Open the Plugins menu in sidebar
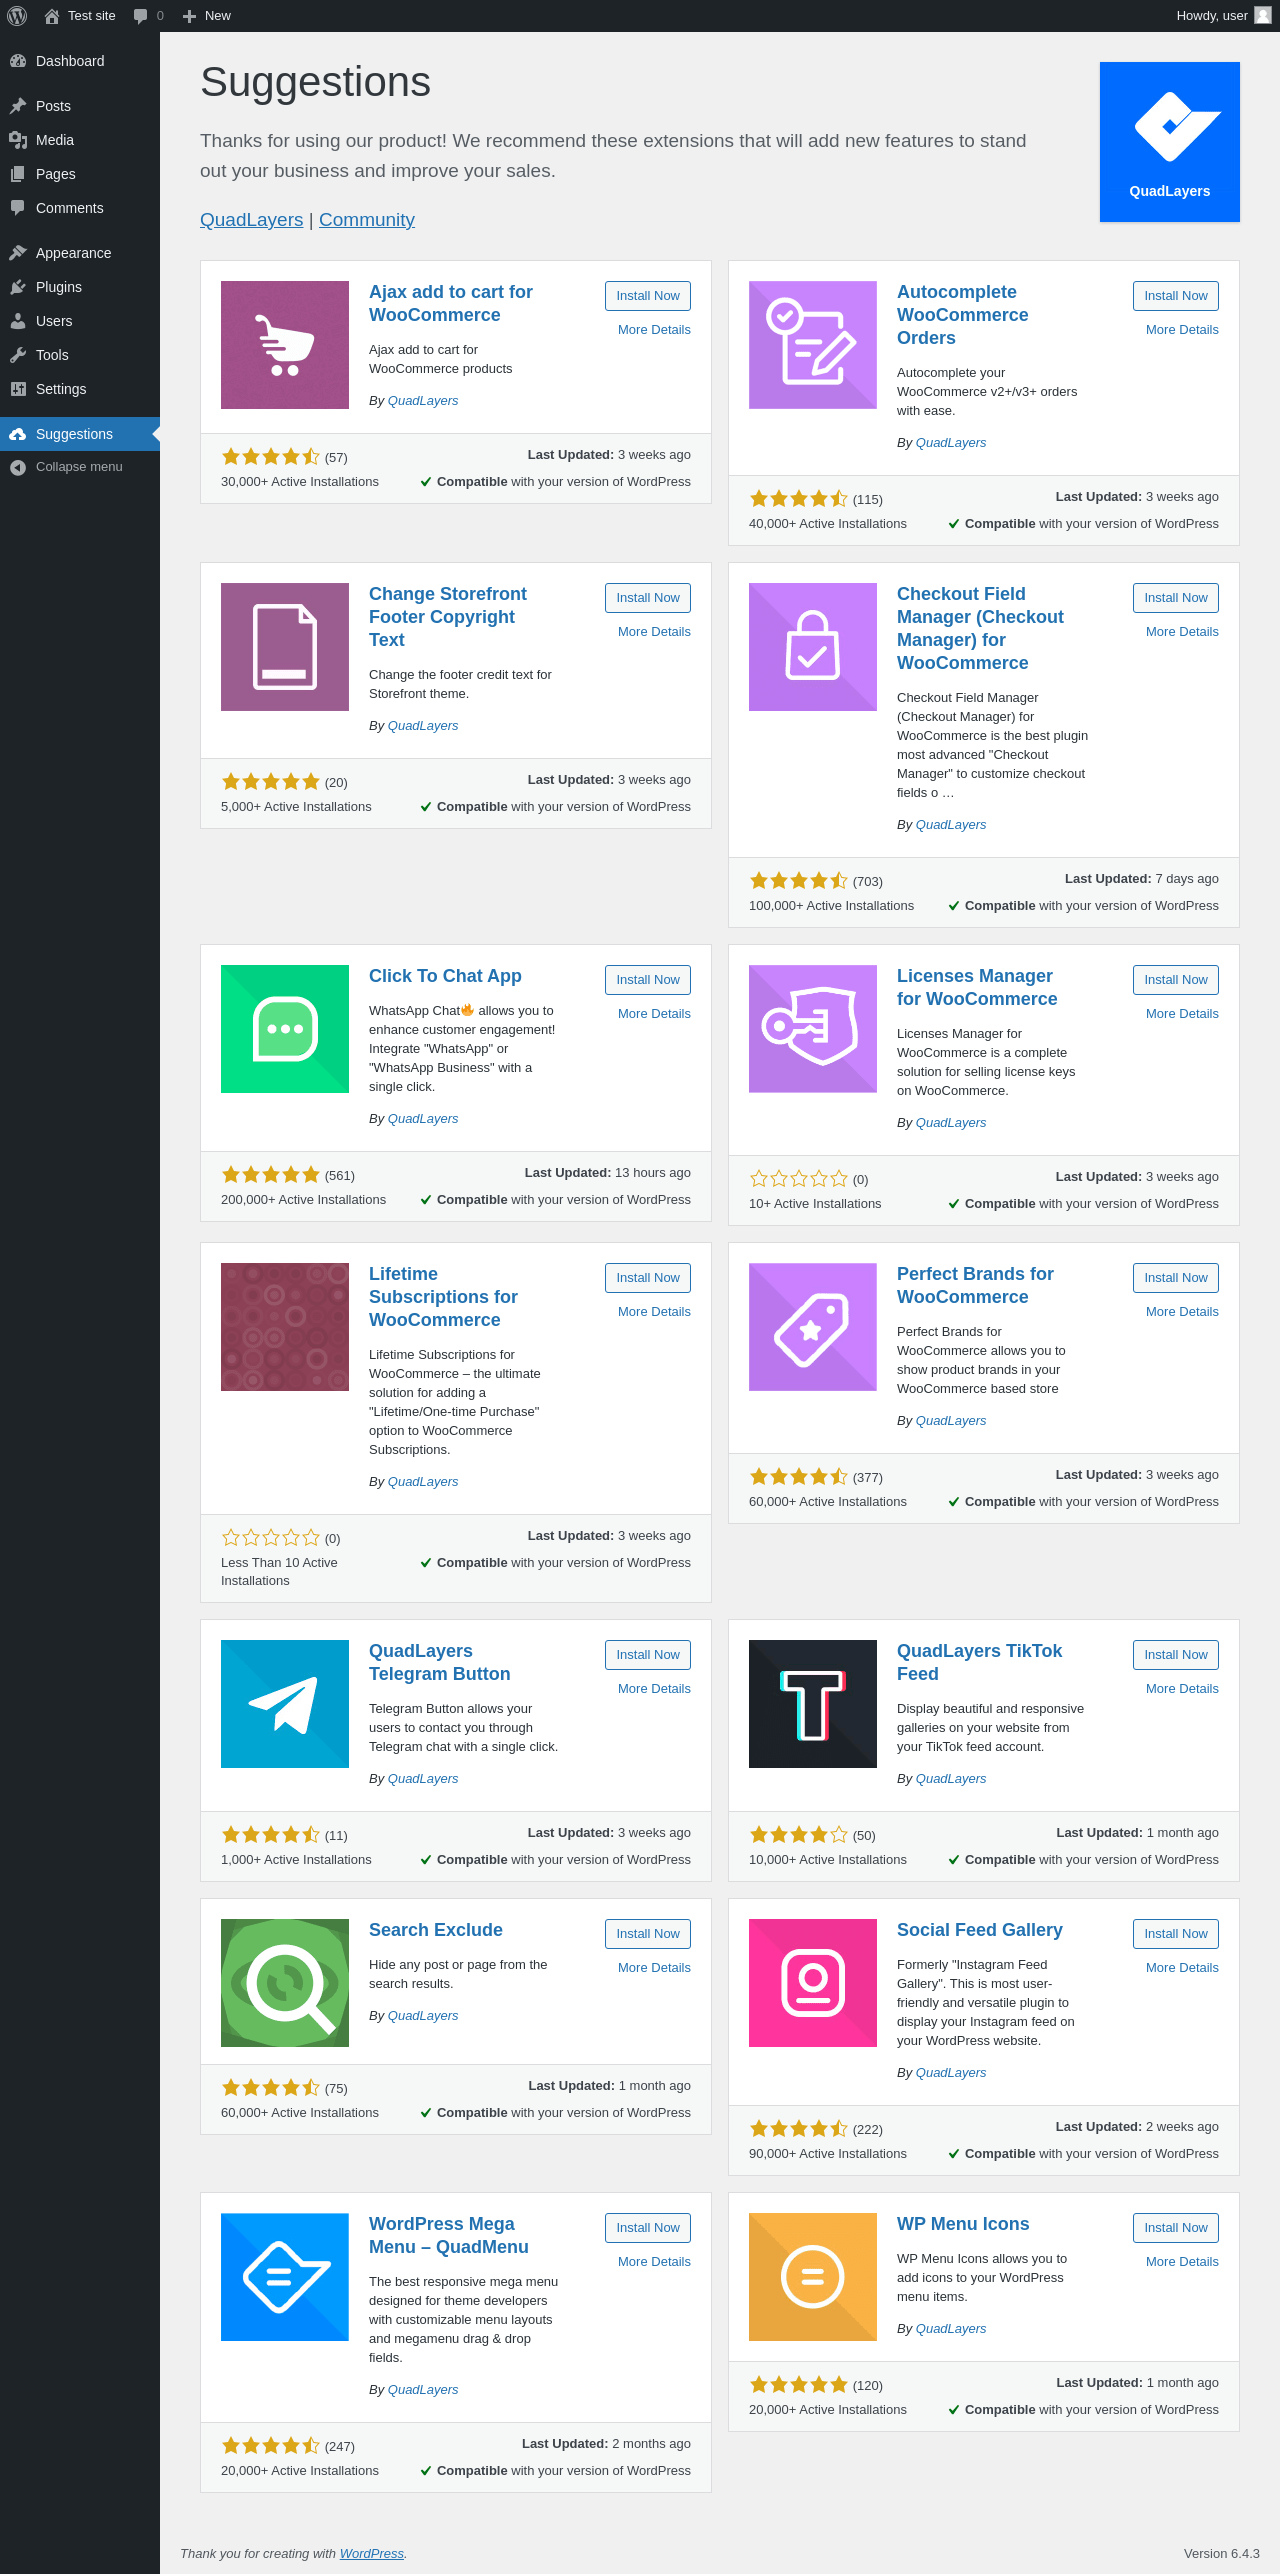Screen dimensions: 1280x2574 59,287
